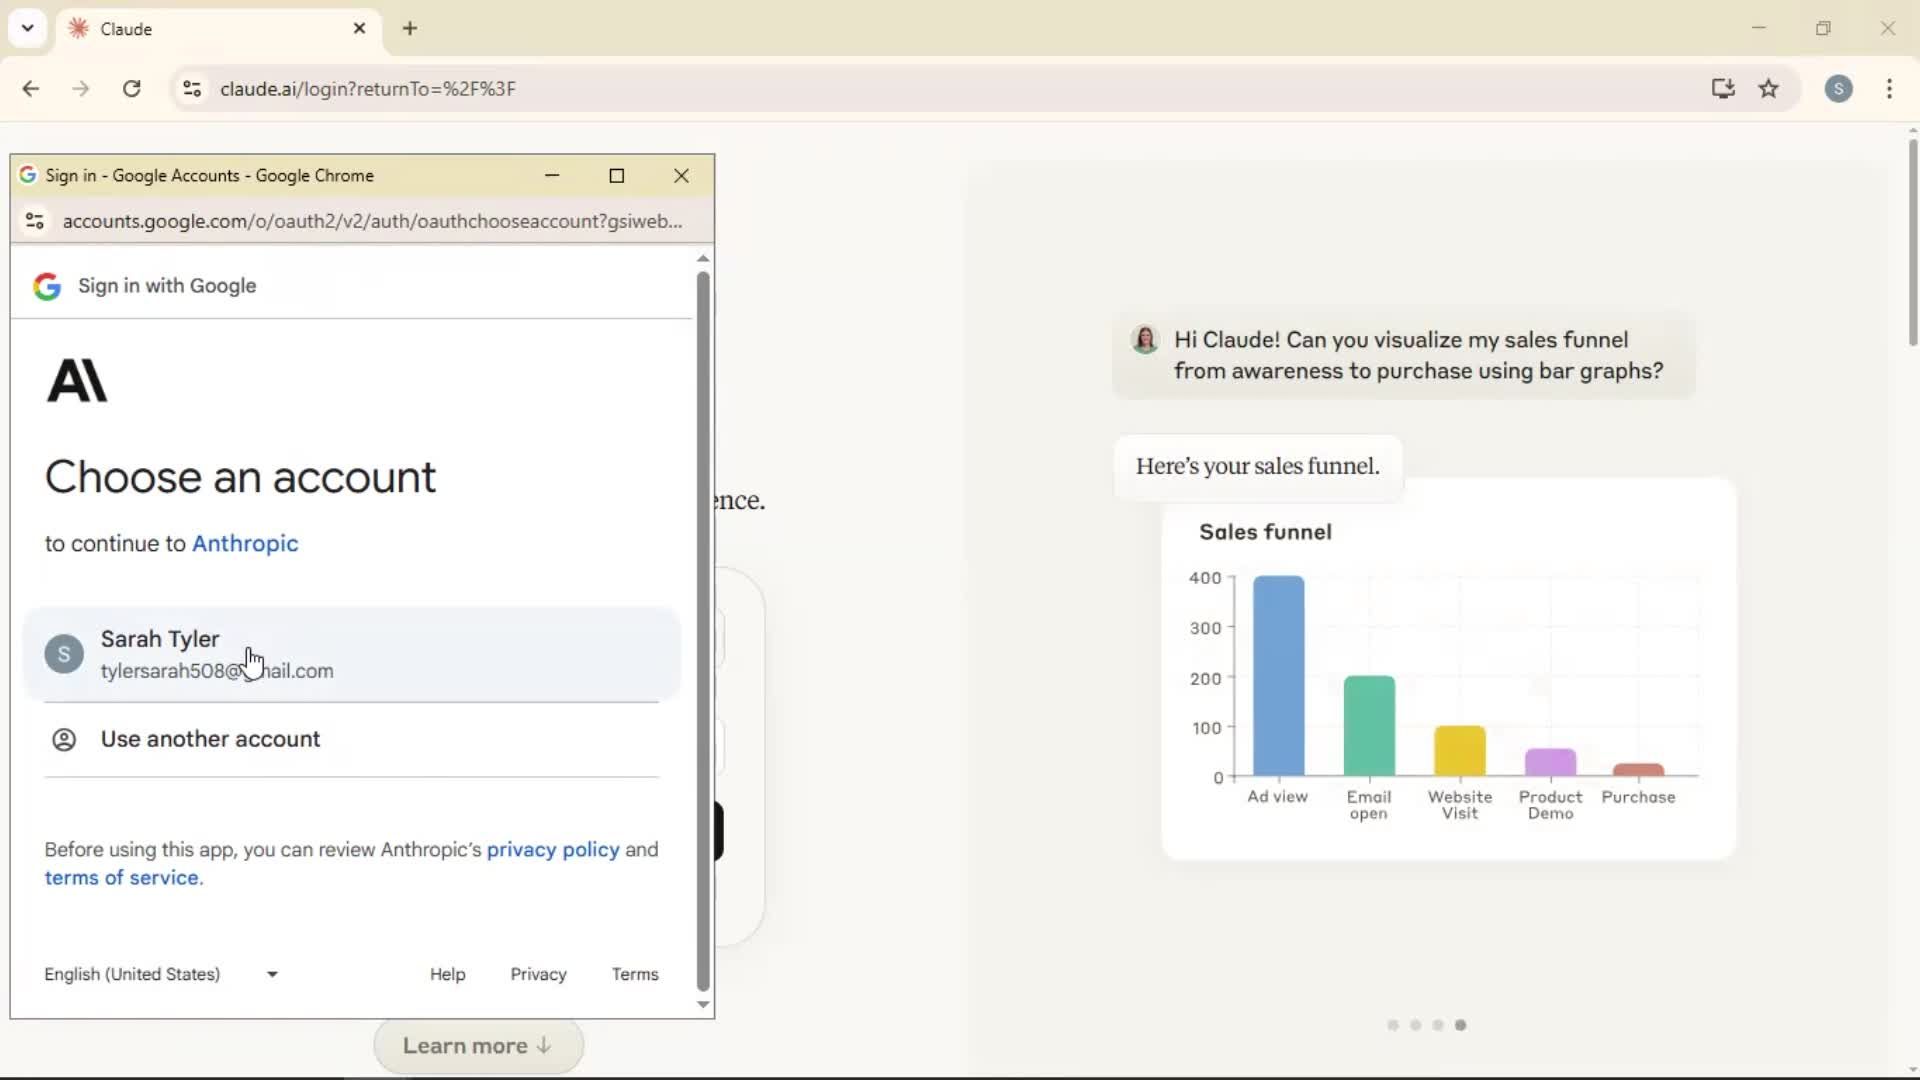Viewport: 1920px width, 1080px height.
Task: Open the English (United States) language dropdown
Action: (161, 974)
